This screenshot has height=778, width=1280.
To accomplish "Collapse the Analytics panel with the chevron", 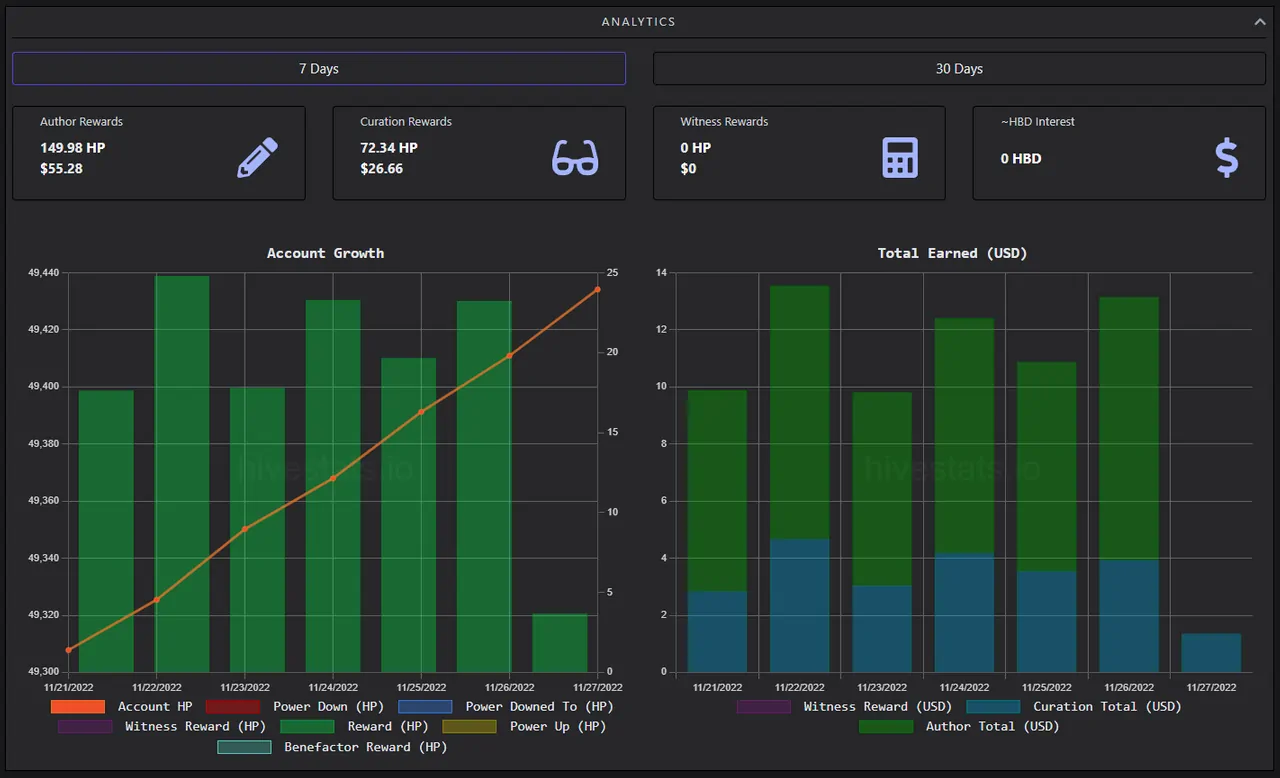I will 1260,21.
